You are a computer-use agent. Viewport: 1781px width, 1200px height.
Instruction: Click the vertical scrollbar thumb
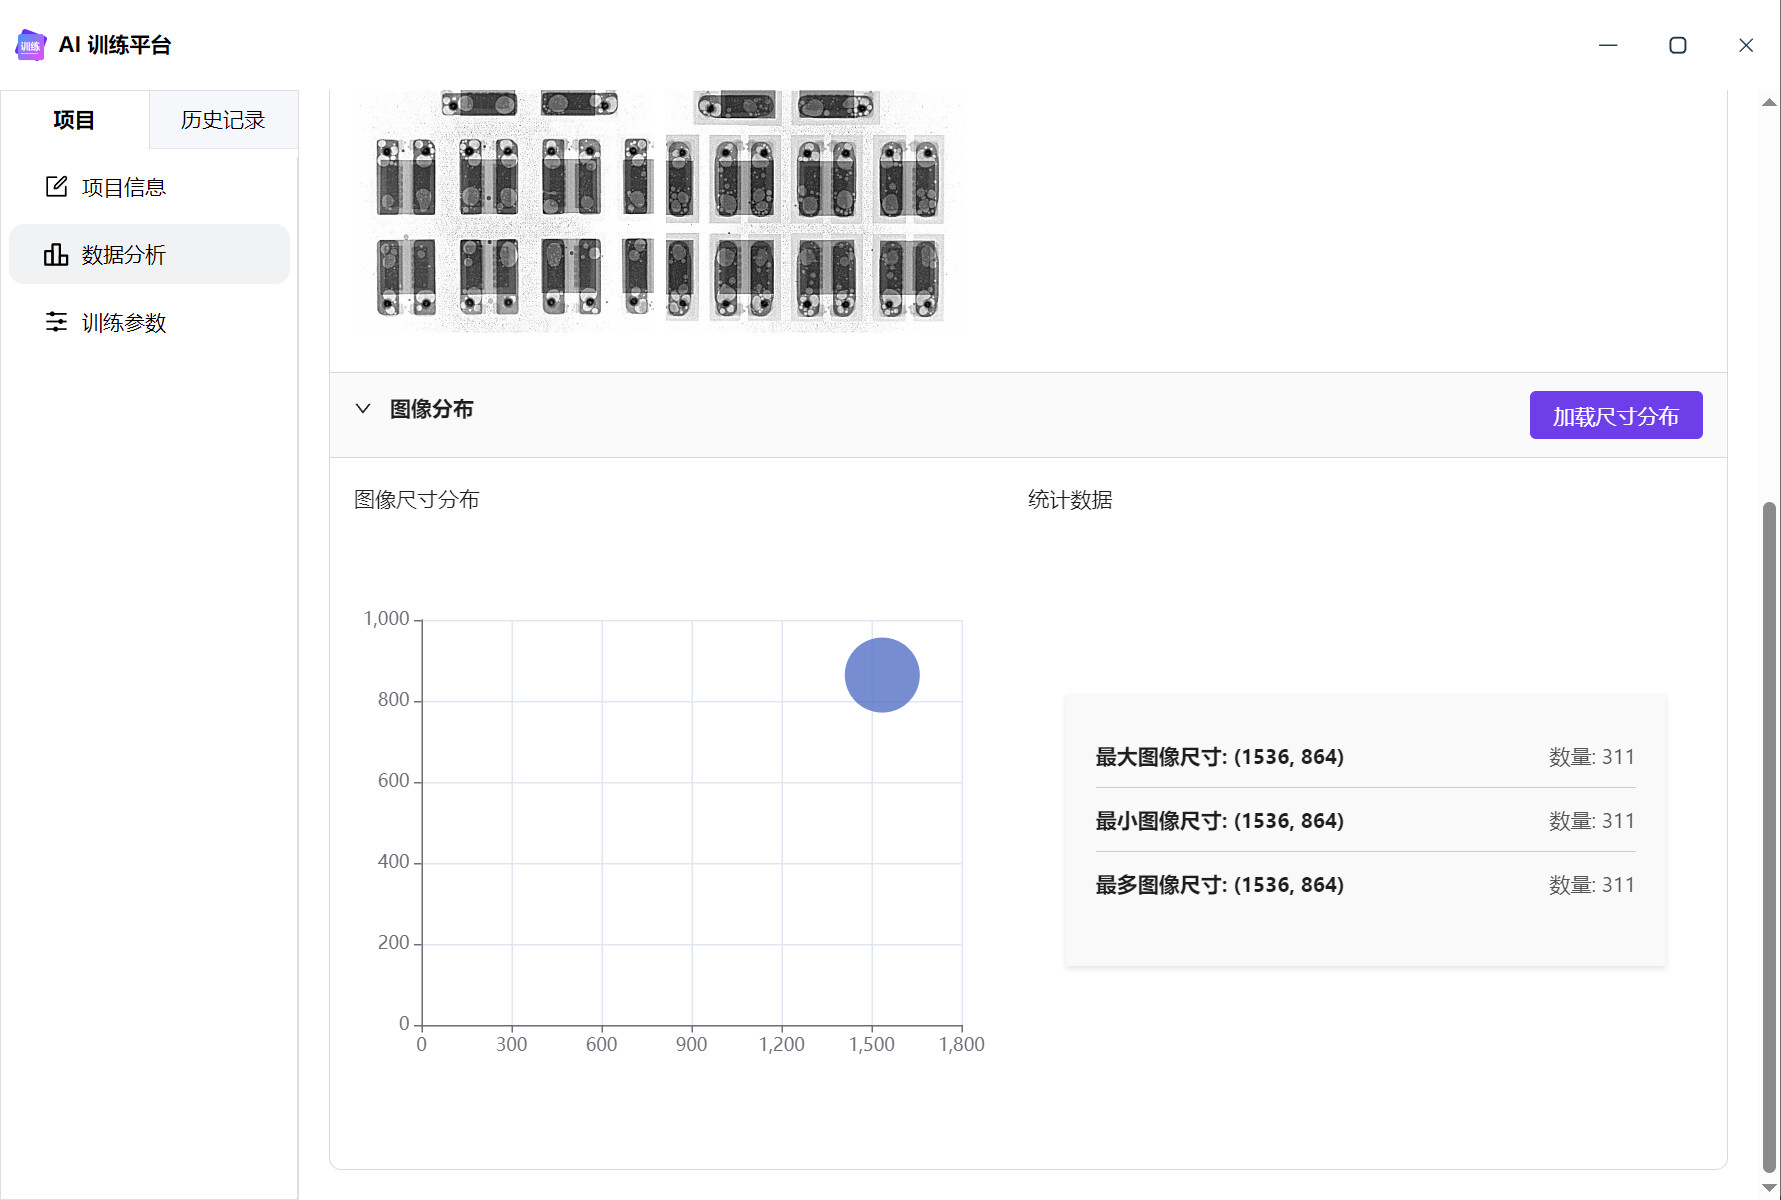(1769, 836)
